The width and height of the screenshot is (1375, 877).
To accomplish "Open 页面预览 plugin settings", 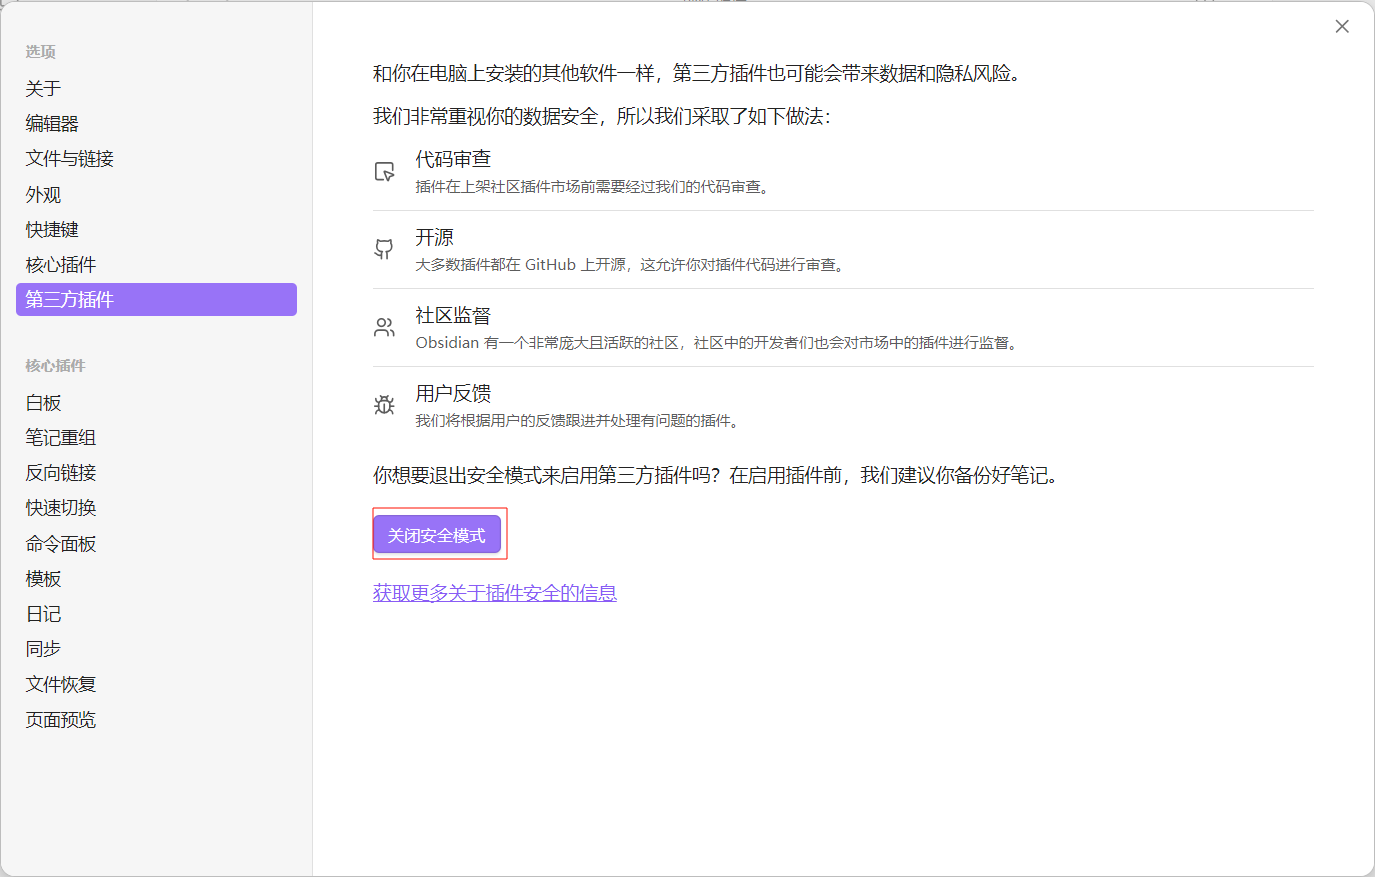I will (61, 720).
